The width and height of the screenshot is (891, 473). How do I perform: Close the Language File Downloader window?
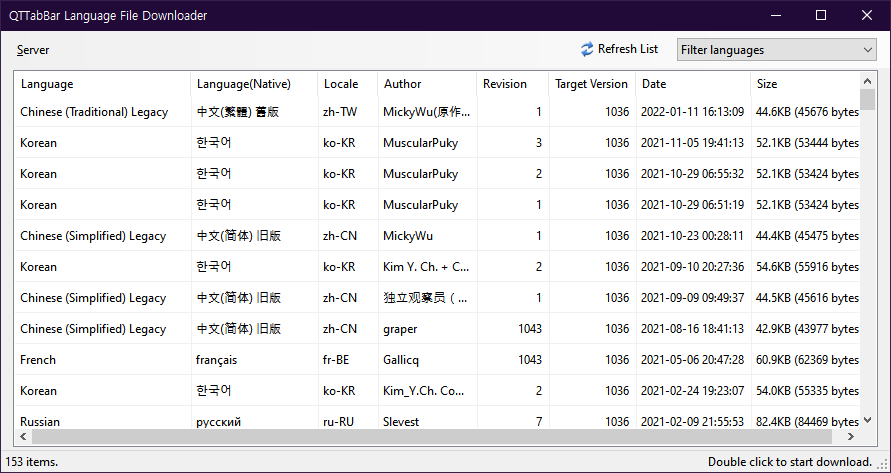pyautogui.click(x=867, y=15)
